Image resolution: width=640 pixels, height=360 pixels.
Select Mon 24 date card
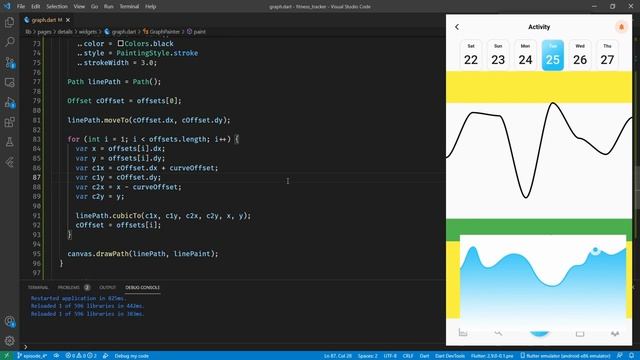point(525,55)
